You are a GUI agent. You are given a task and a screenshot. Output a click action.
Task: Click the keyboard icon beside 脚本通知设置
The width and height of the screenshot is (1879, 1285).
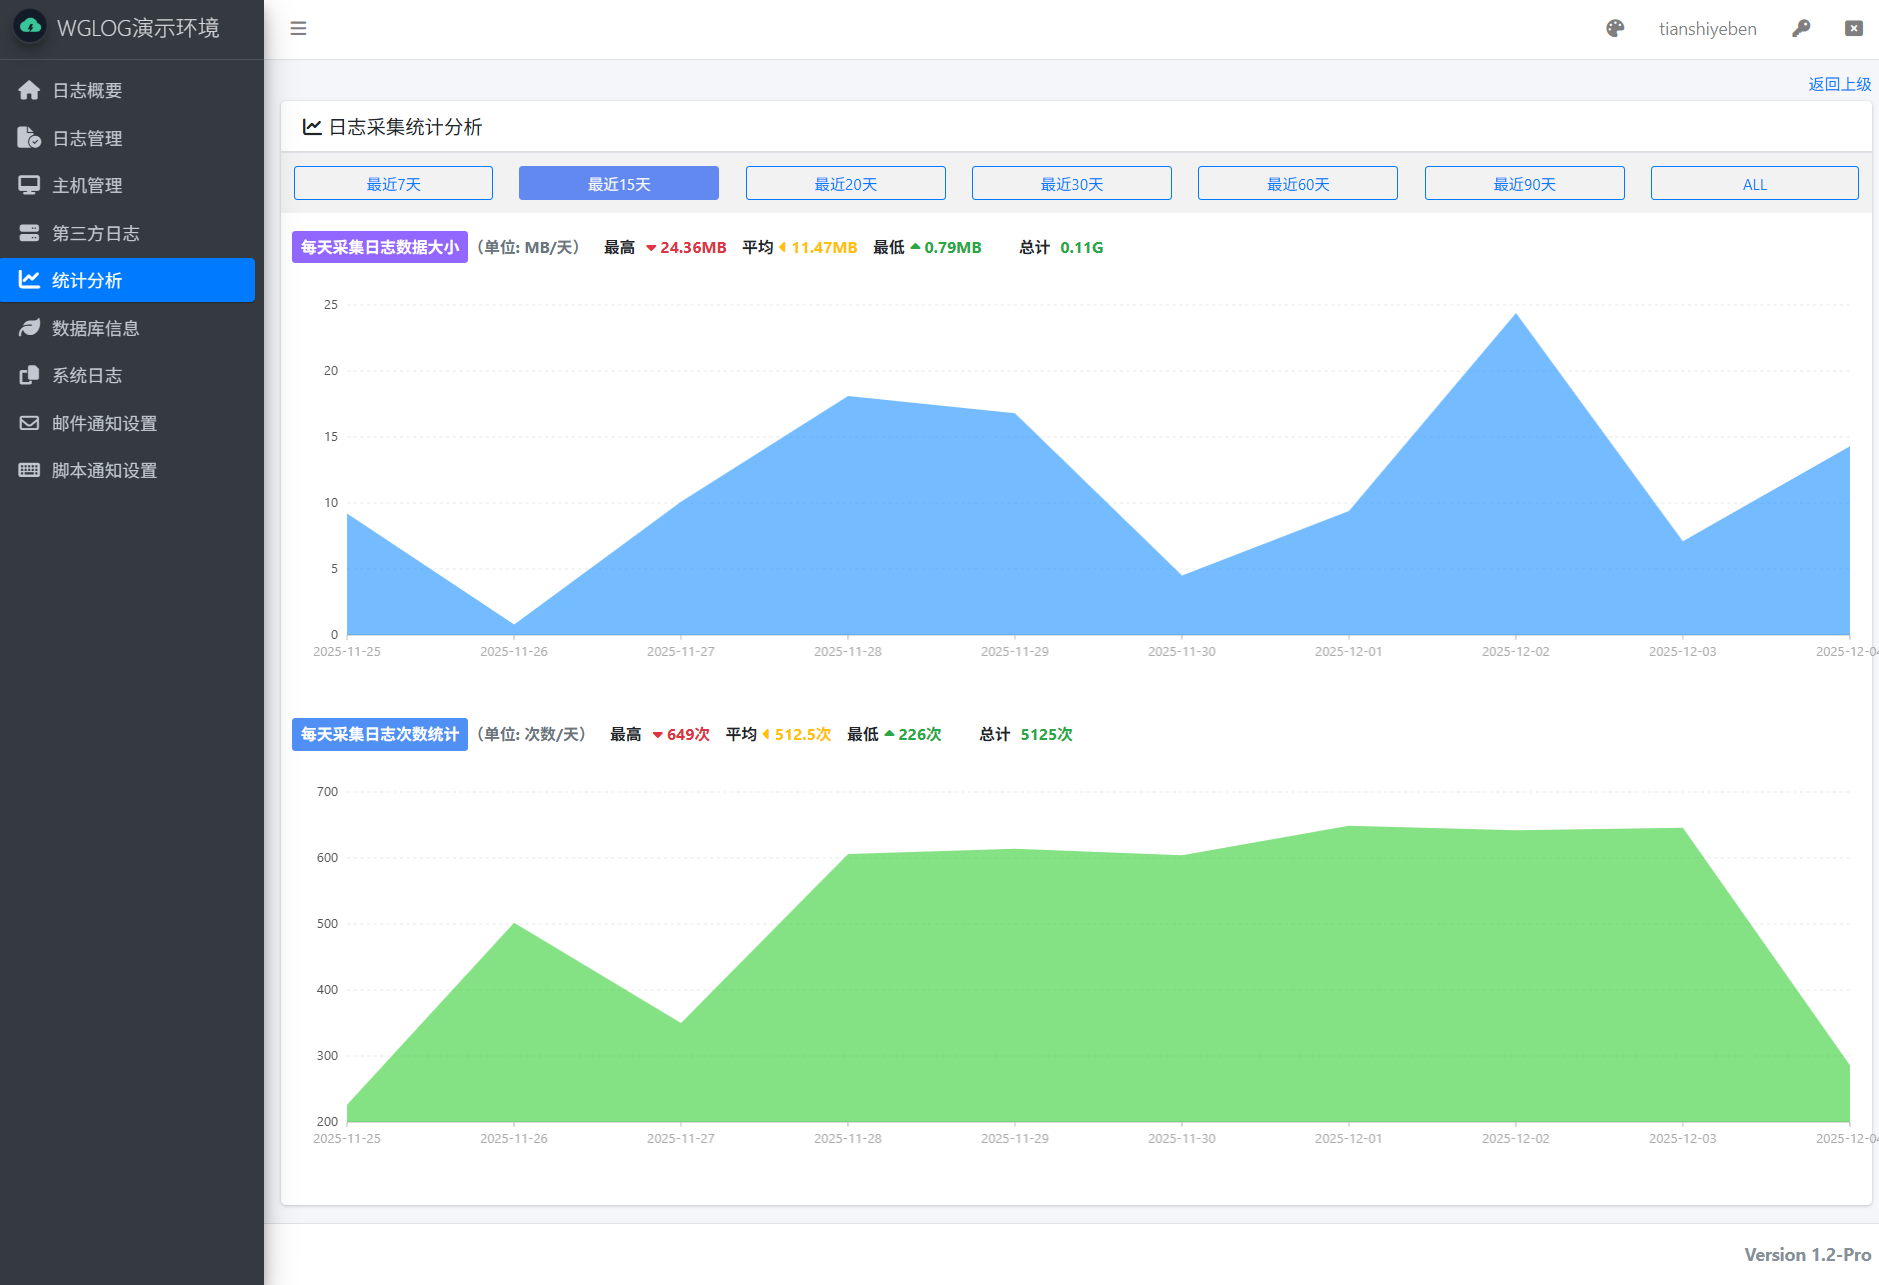pyautogui.click(x=29, y=470)
